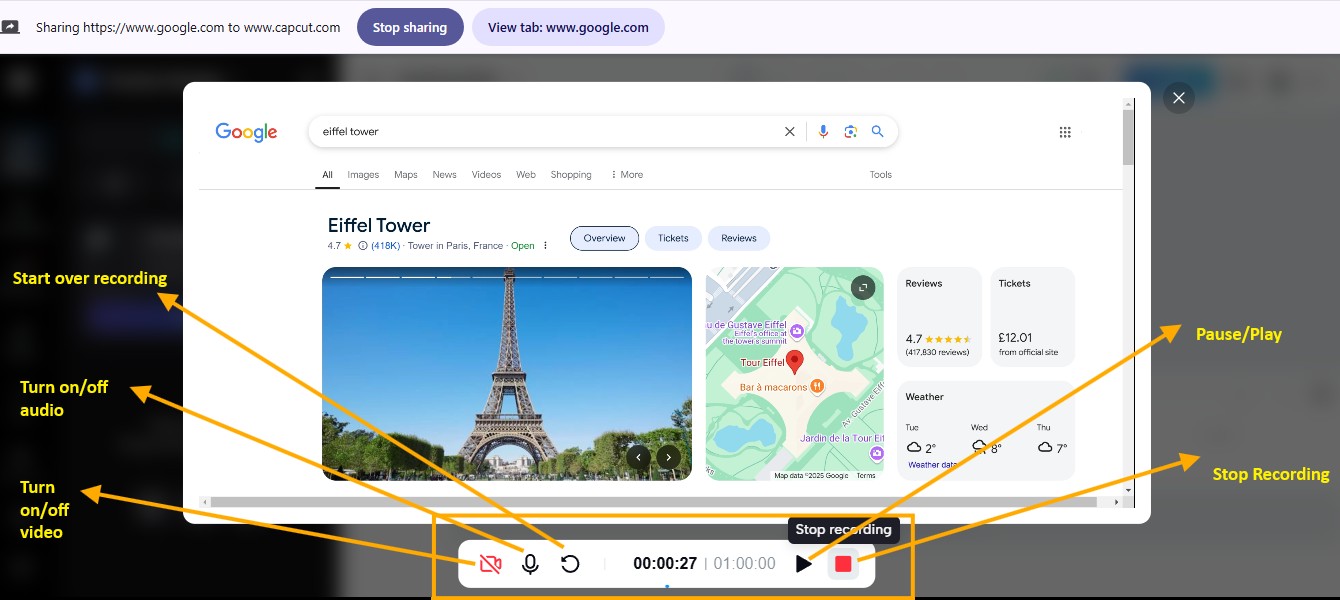1340x600 pixels.
Task: Open the News tab
Action: click(x=444, y=175)
